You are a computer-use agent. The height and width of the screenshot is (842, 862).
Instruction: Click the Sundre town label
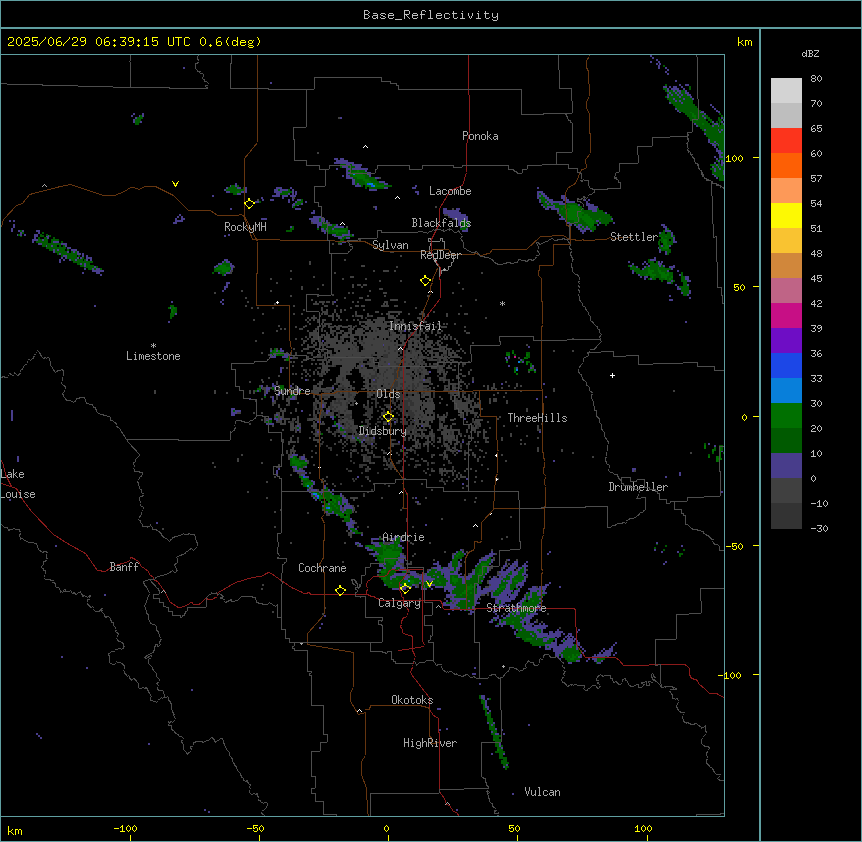coord(292,391)
